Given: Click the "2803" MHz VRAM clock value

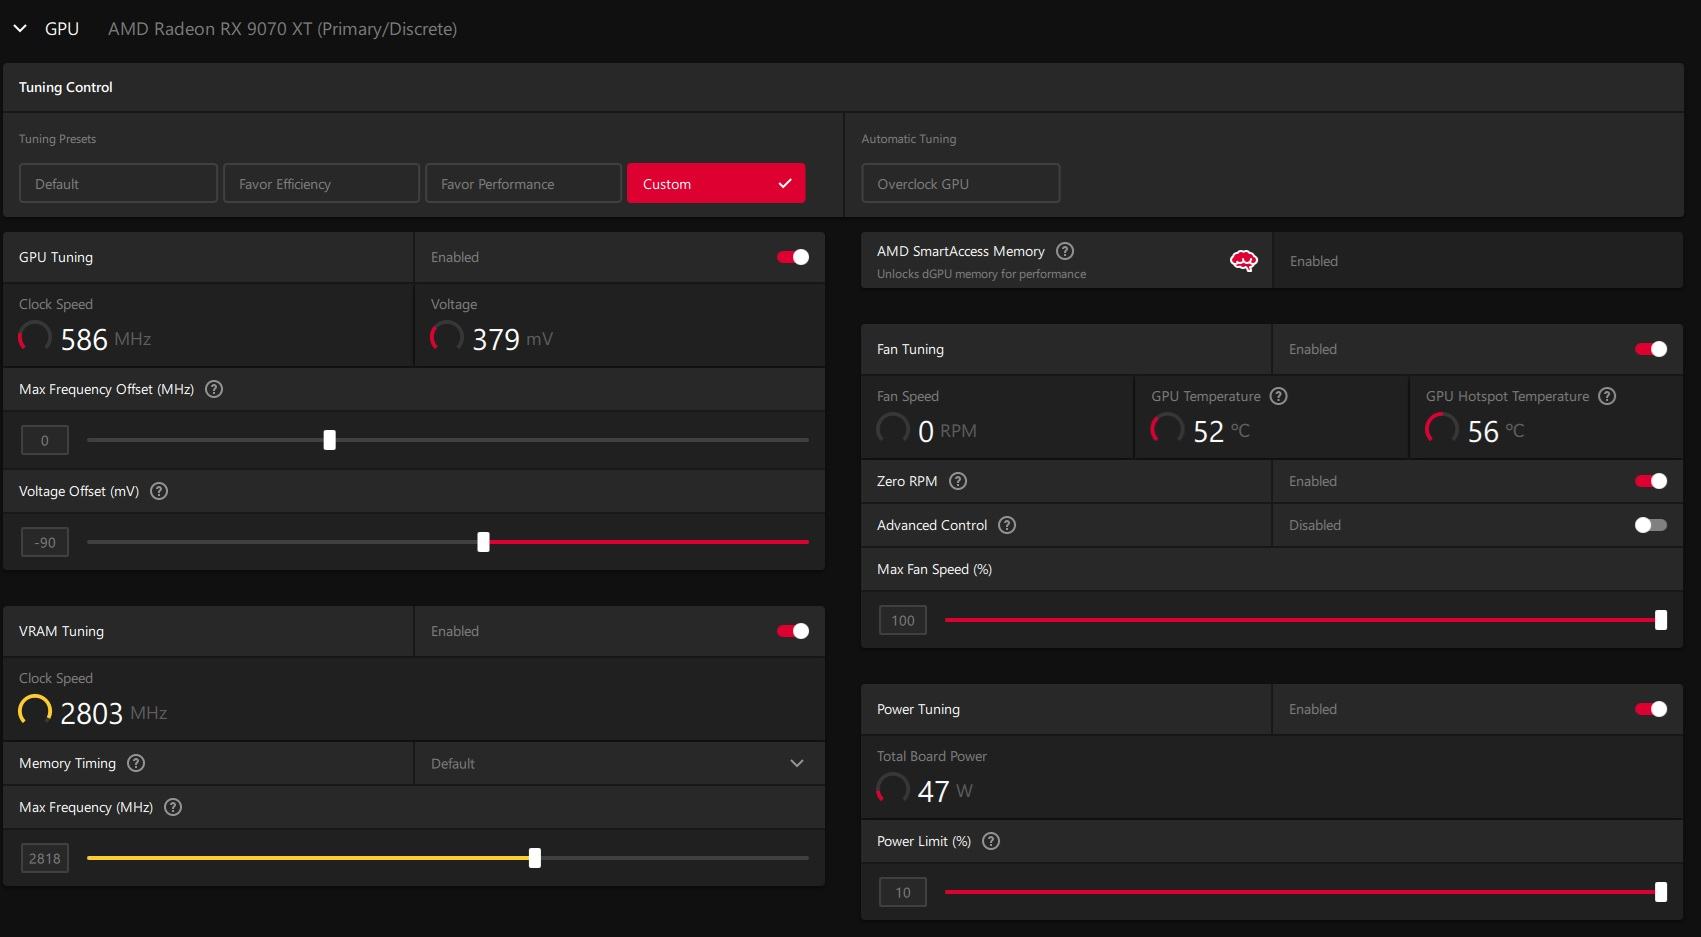Looking at the screenshot, I should click(x=92, y=714).
